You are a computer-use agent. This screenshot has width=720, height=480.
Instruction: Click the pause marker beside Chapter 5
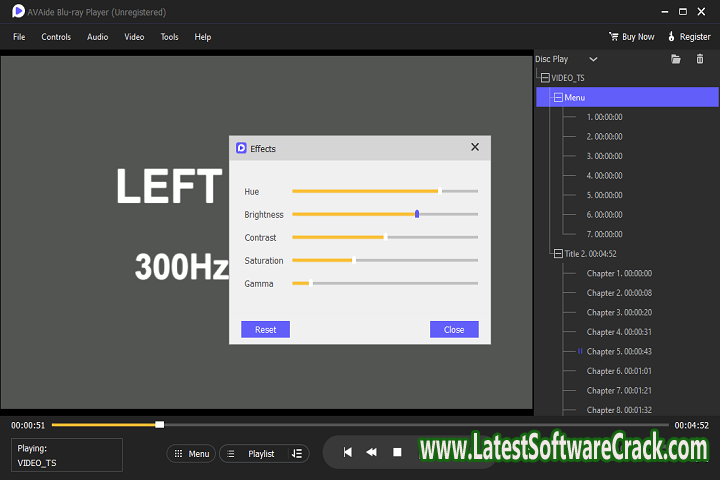(580, 351)
